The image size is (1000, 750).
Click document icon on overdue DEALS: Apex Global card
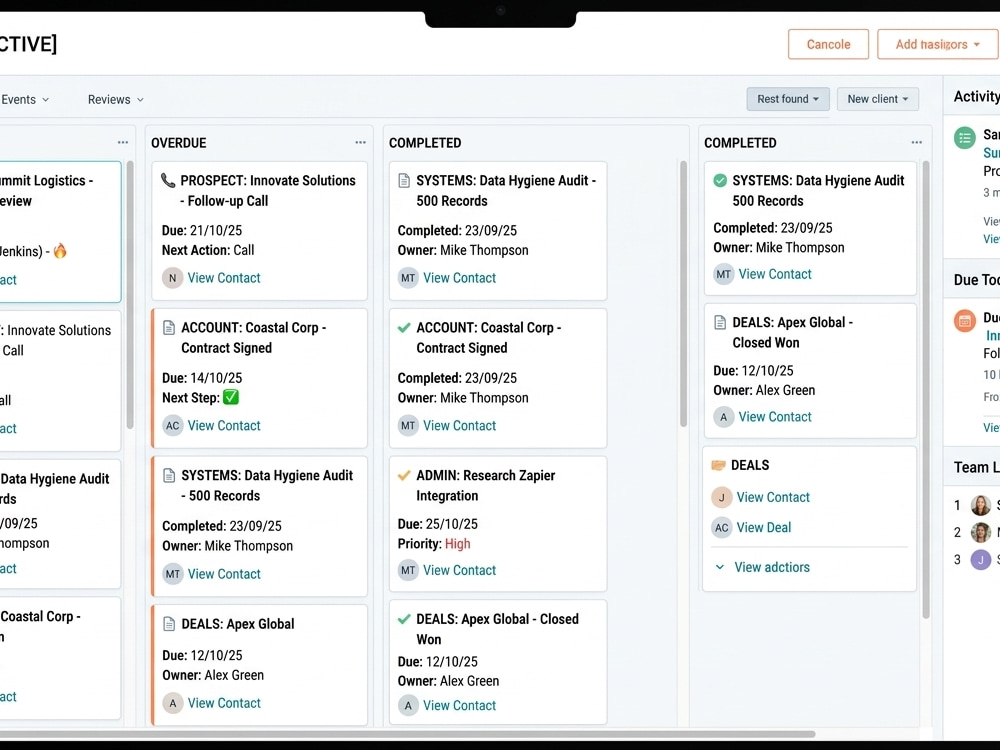point(169,624)
